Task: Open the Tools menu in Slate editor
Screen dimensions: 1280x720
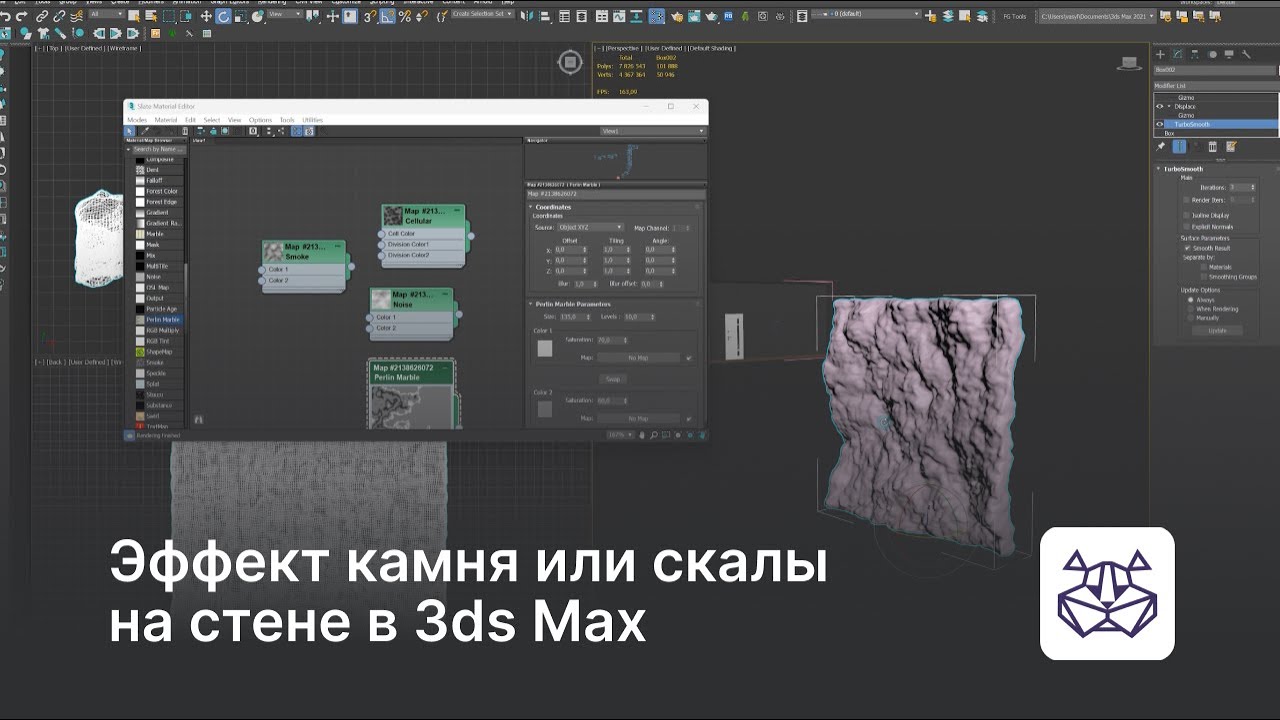Action: click(x=287, y=120)
